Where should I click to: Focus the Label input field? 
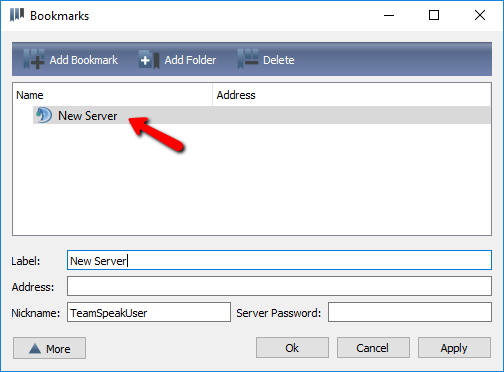(x=279, y=260)
